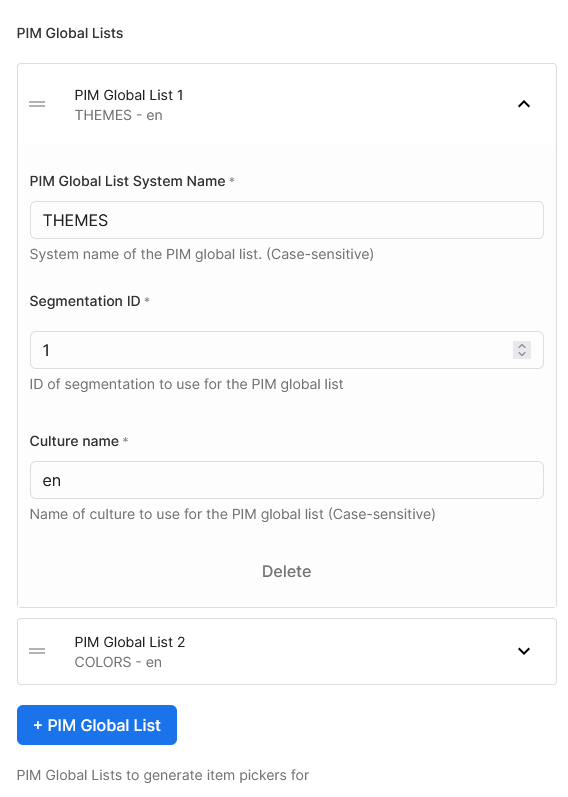
Task: Click the PIM Global List 2 header title
Action: 130,642
